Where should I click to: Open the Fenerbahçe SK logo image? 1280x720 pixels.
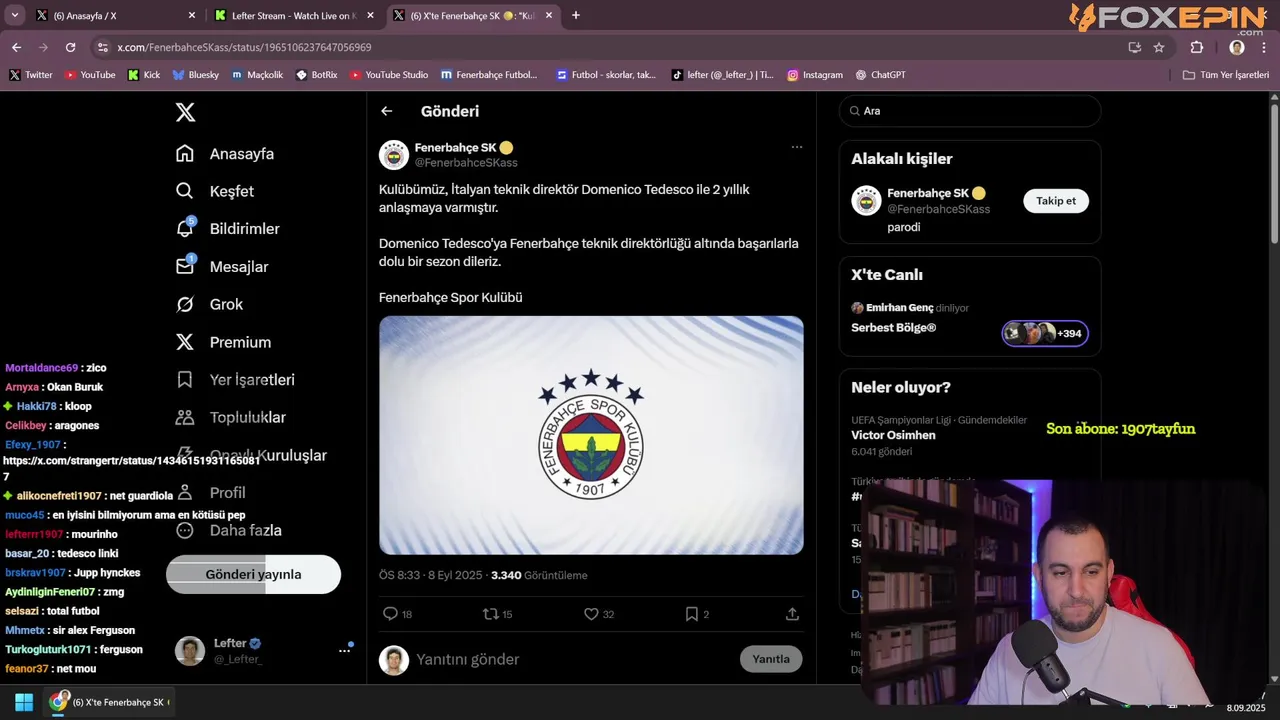591,435
